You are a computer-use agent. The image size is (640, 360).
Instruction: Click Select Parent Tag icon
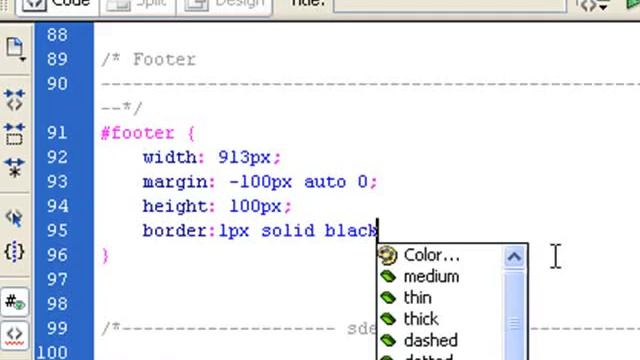[x=15, y=218]
